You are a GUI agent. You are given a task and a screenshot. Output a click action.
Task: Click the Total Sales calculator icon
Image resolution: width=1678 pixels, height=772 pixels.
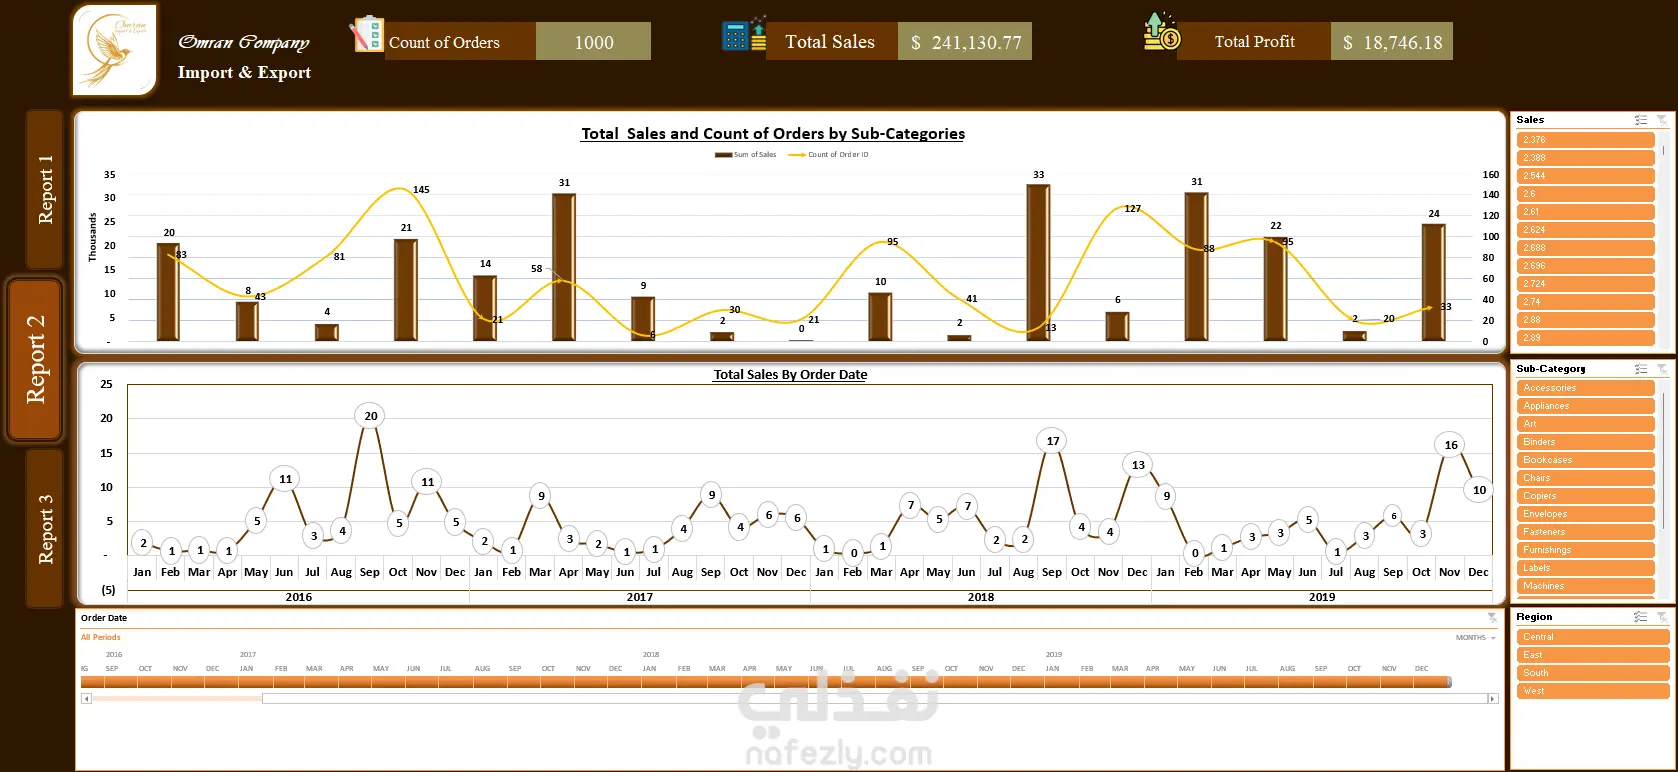pyautogui.click(x=744, y=34)
